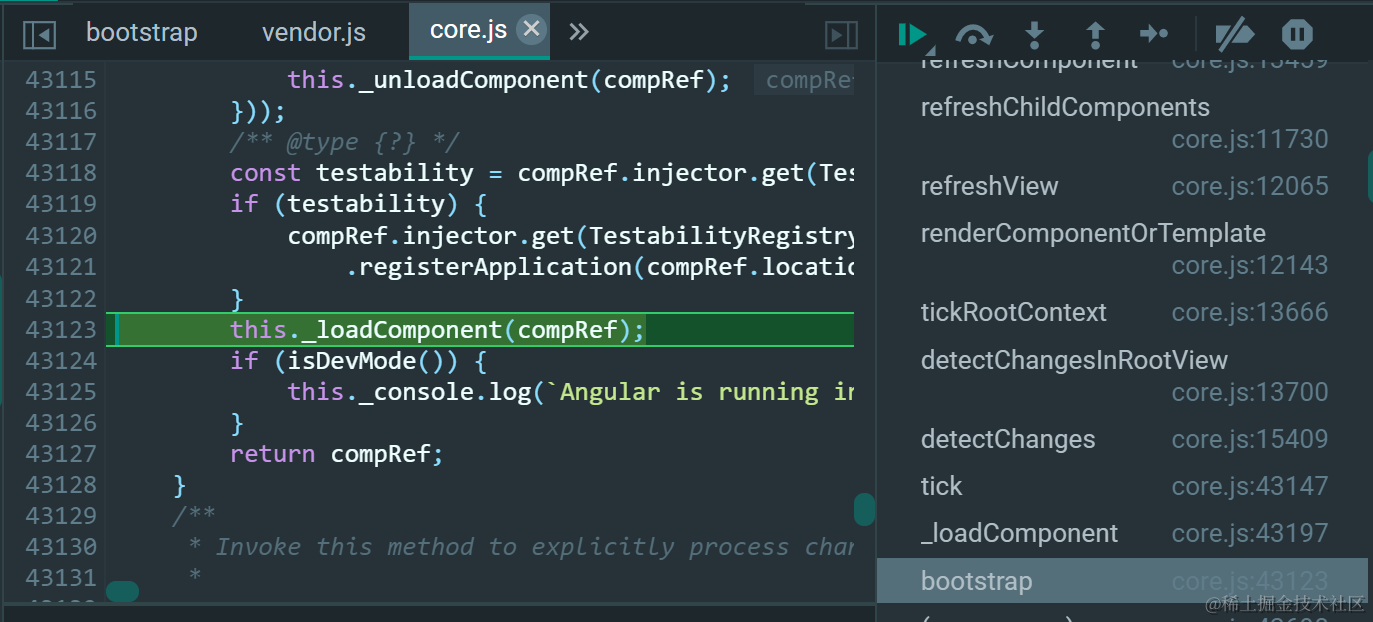
Task: Click line number 43119 in the gutter
Action: [61, 204]
